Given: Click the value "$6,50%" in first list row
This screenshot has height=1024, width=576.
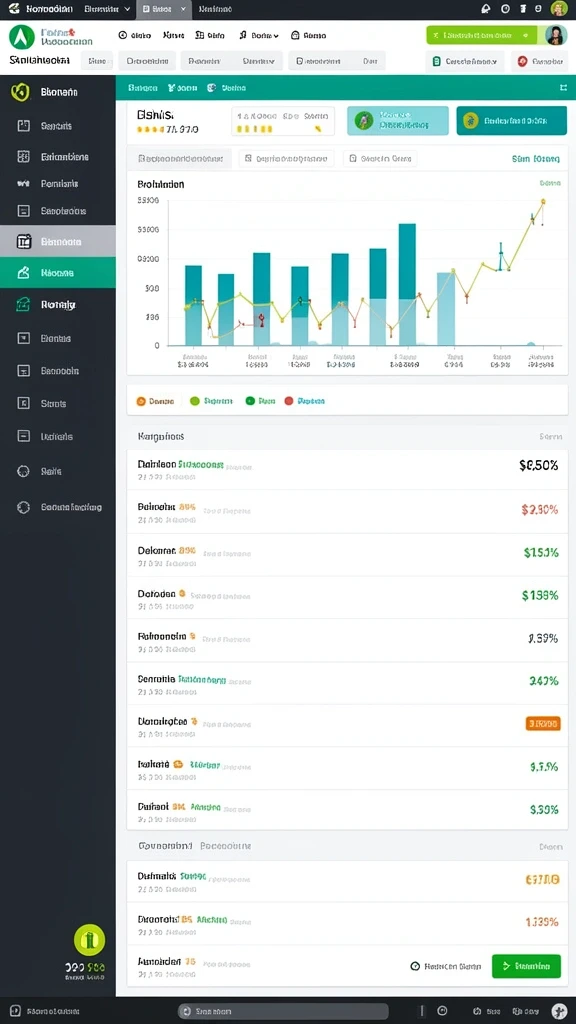Looking at the screenshot, I should click(x=539, y=466).
